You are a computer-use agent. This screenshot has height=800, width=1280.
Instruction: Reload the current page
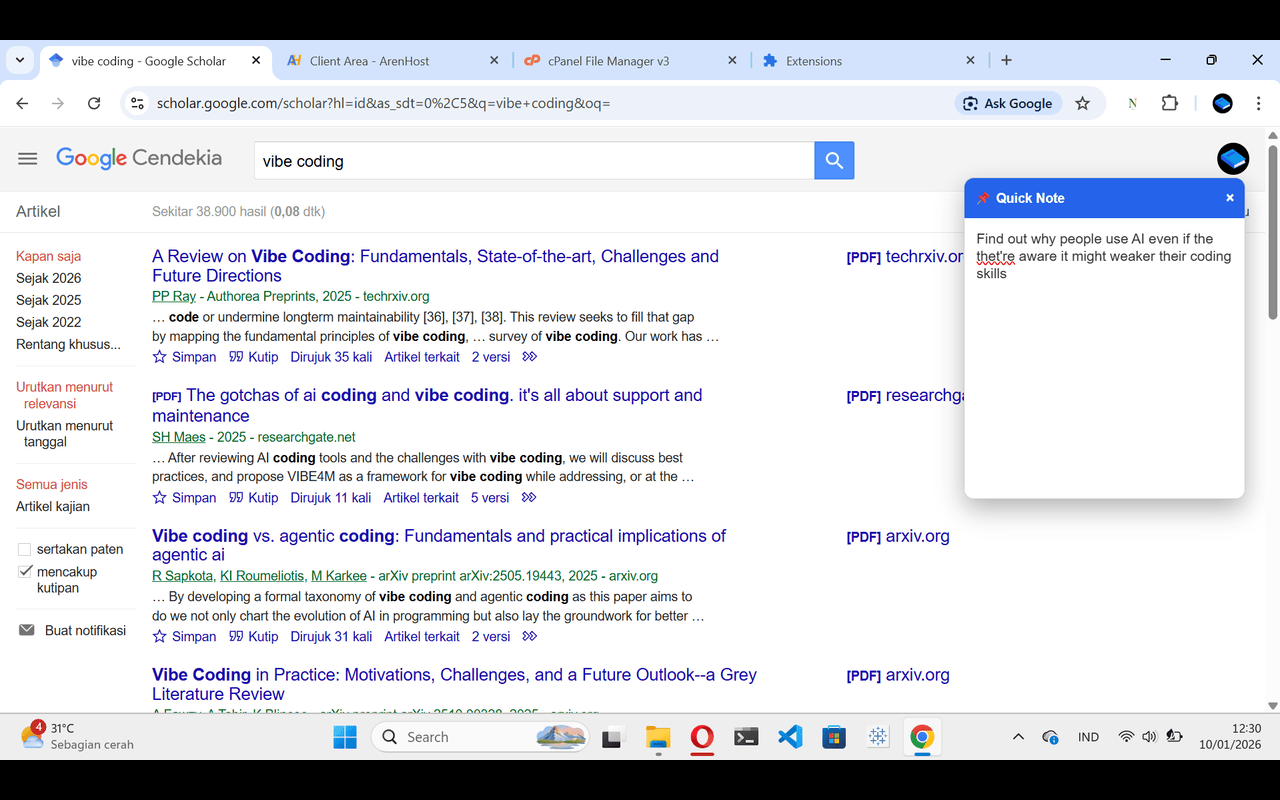click(x=94, y=103)
